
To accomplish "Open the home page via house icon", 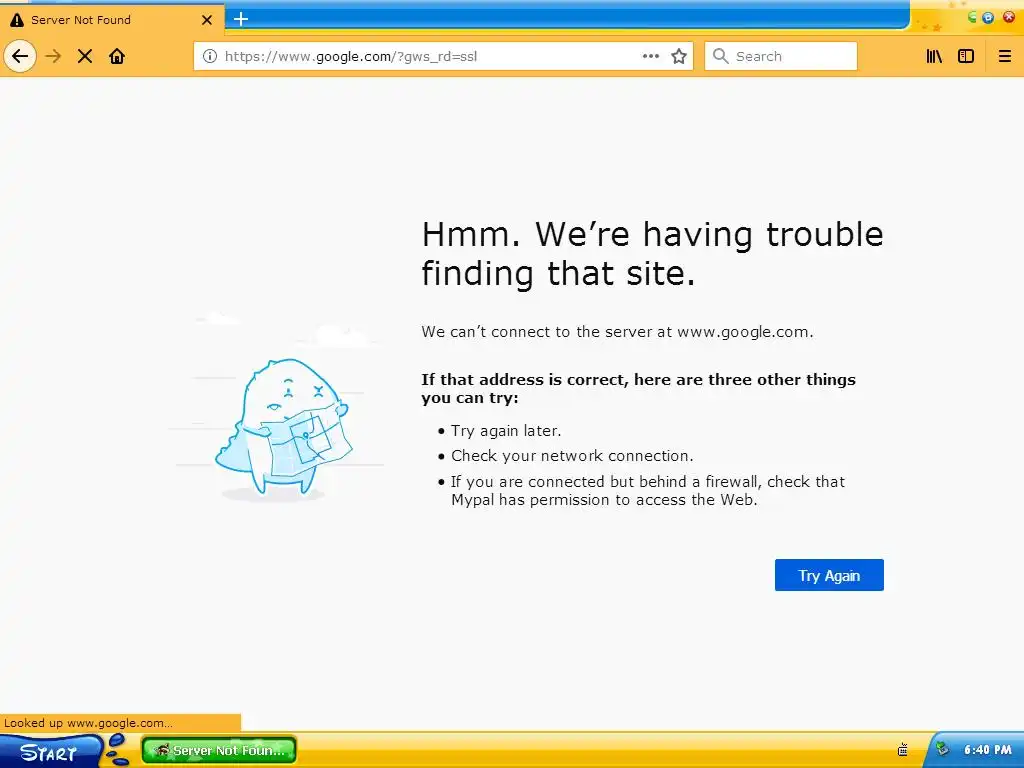I will point(117,56).
